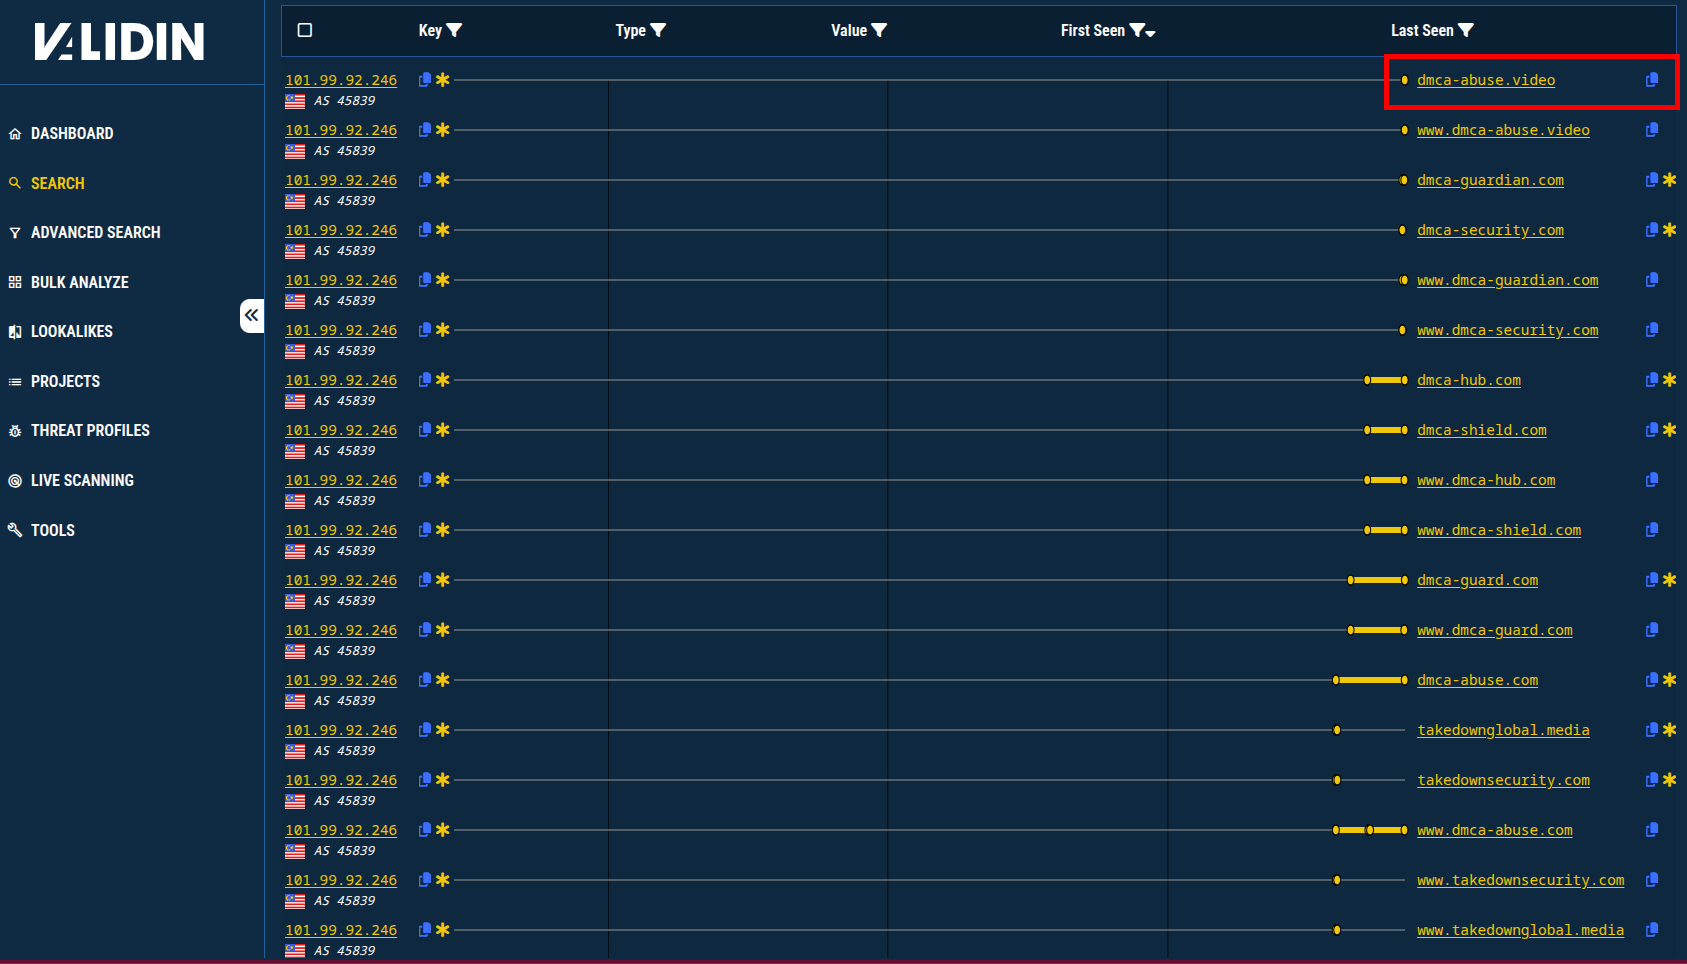Copy the www.dmca-shield.com domain value
The image size is (1687, 964).
1652,530
